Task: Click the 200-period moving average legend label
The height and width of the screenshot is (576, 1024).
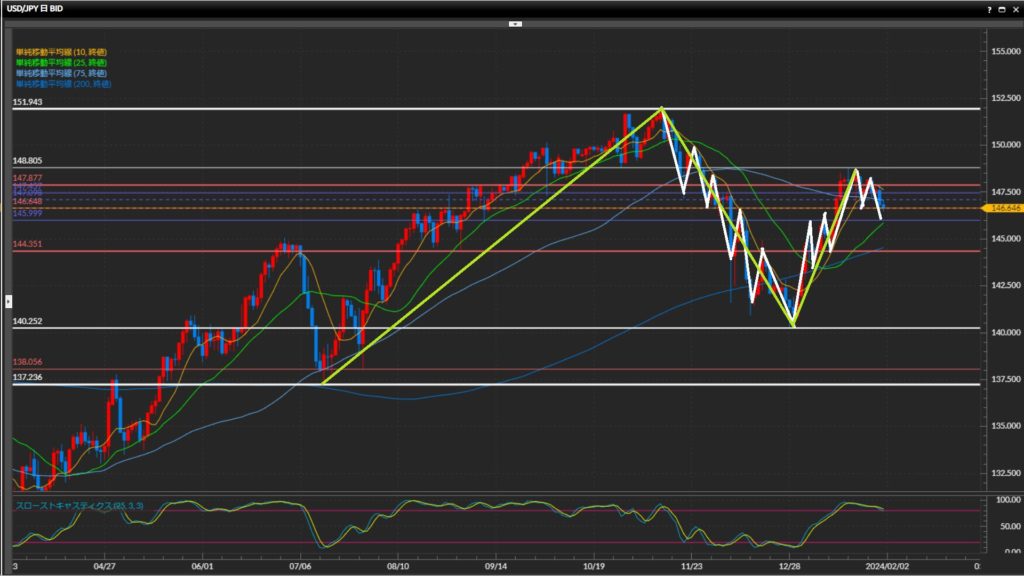Action: 63,84
